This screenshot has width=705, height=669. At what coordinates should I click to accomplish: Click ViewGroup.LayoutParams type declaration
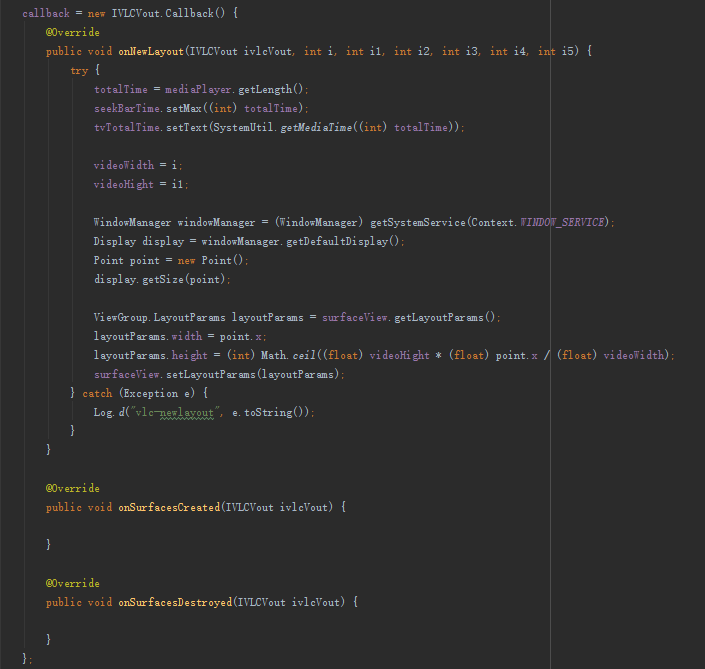point(160,317)
